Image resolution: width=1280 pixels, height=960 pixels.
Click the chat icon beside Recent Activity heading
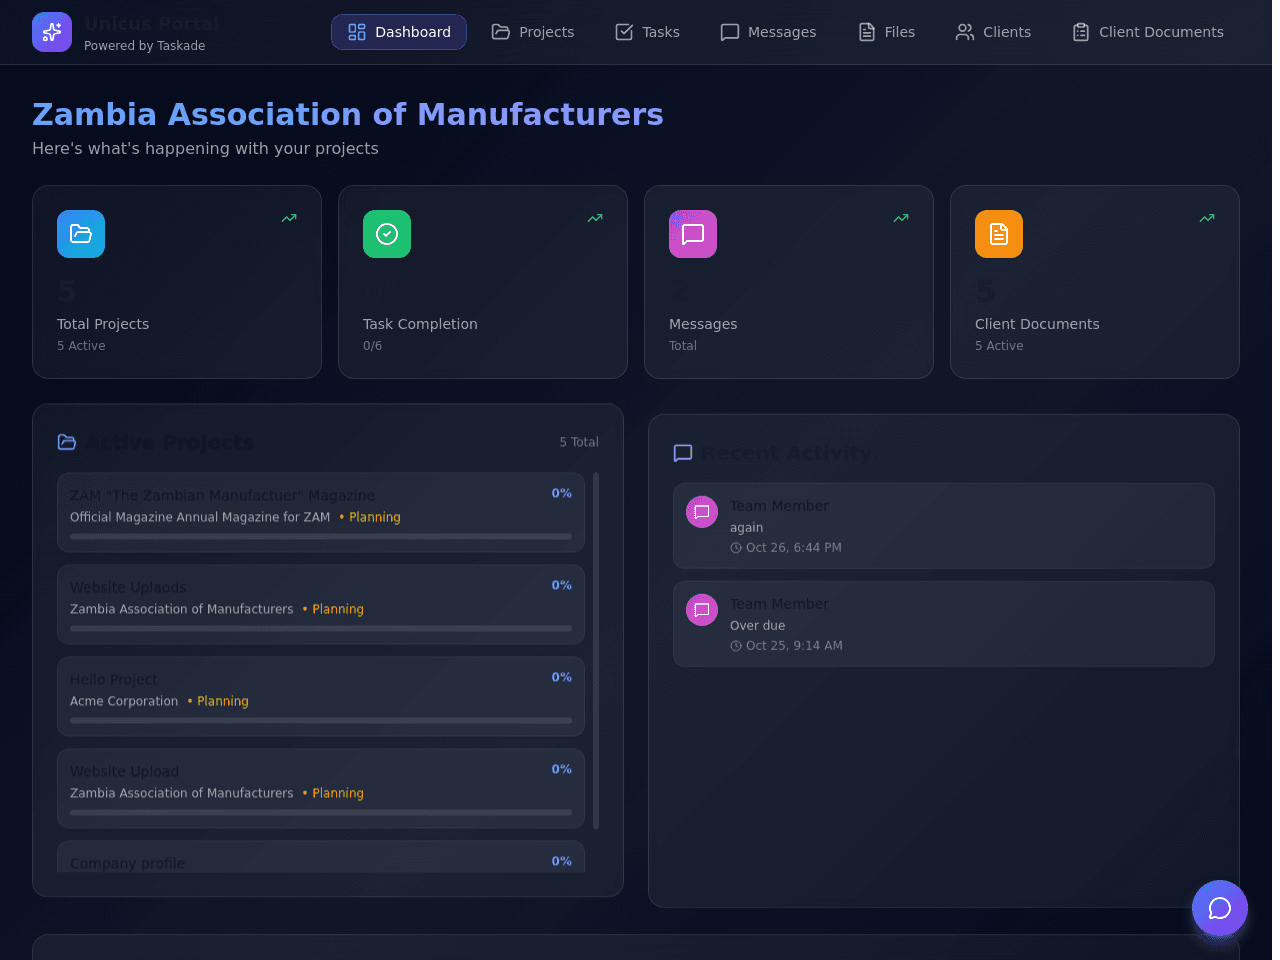tap(683, 453)
